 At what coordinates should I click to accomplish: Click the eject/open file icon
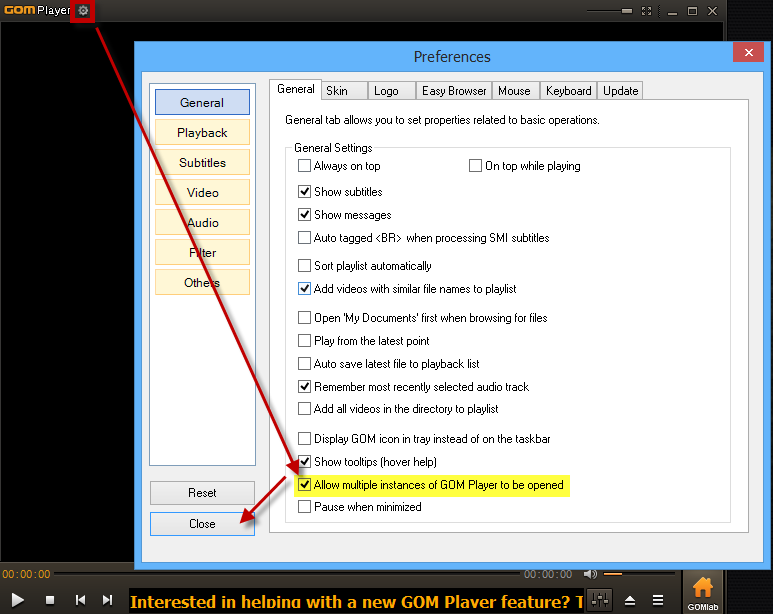(630, 600)
